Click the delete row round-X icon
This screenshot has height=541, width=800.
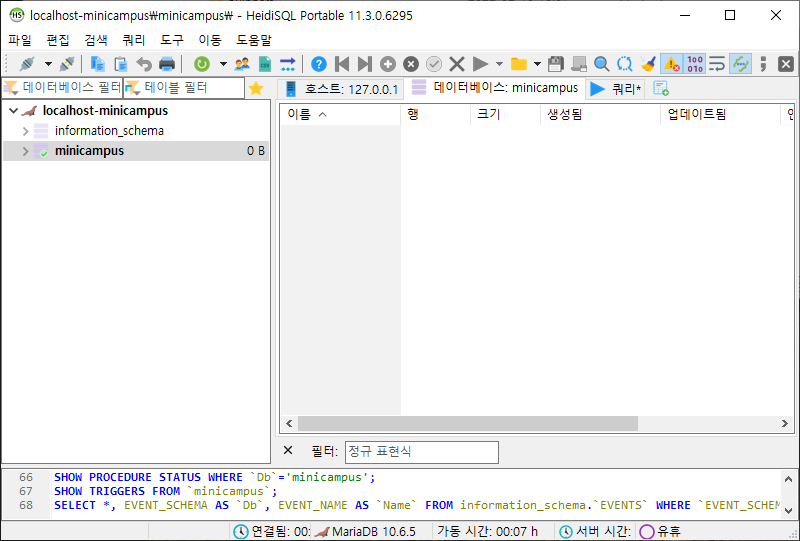click(411, 64)
